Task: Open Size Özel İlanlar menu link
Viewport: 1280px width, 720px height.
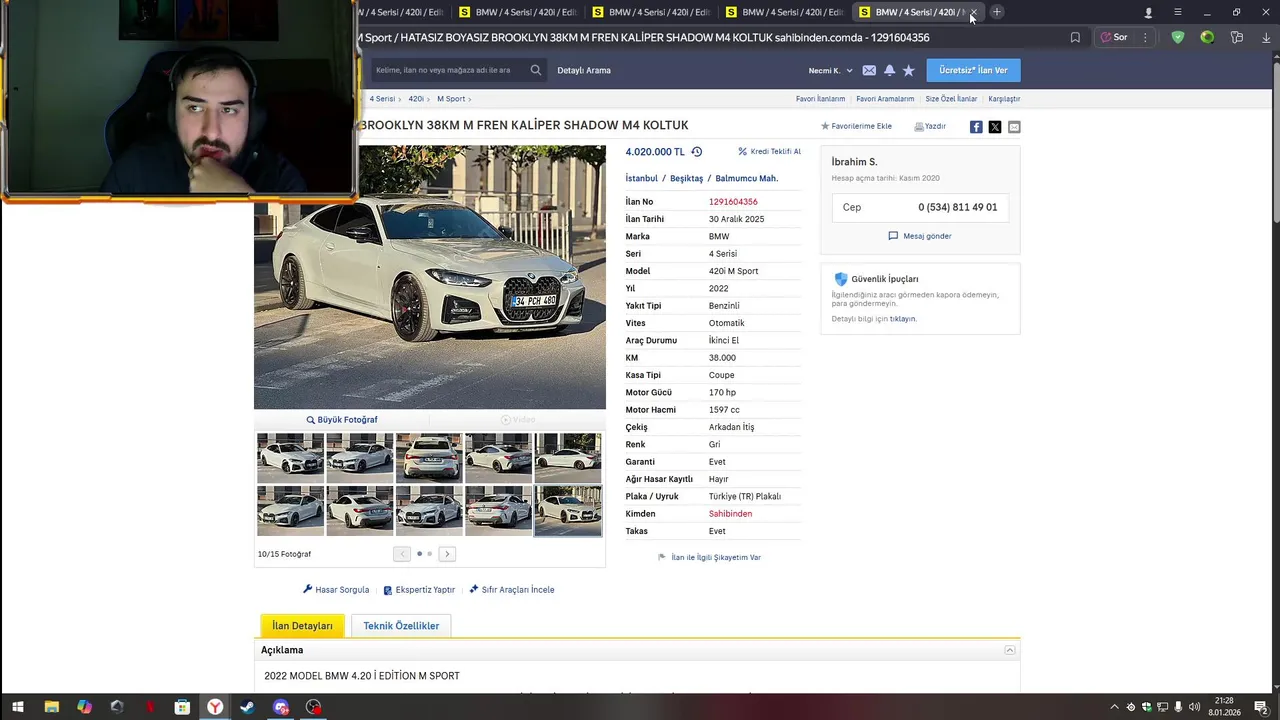Action: click(x=951, y=99)
